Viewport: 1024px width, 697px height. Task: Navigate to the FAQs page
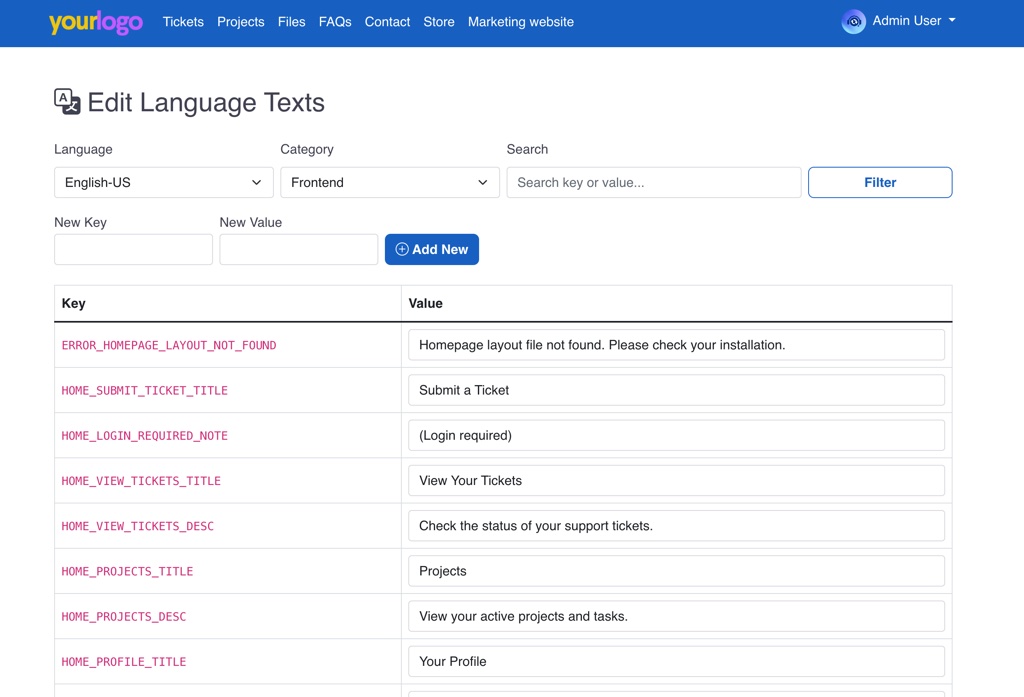[x=335, y=22]
